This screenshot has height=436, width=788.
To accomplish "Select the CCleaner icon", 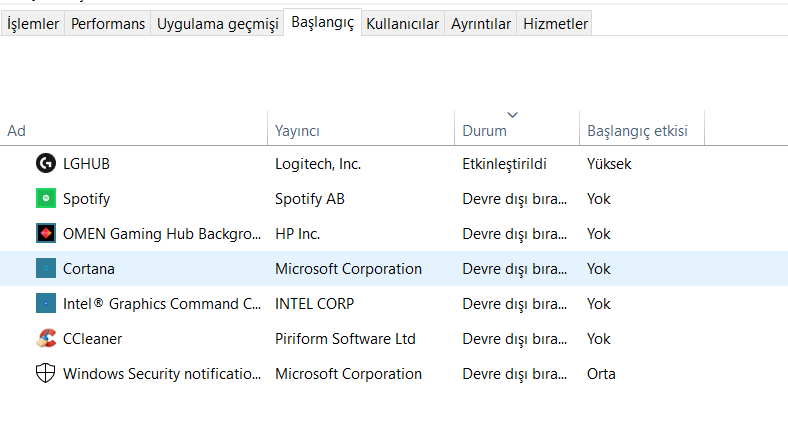I will [x=45, y=338].
